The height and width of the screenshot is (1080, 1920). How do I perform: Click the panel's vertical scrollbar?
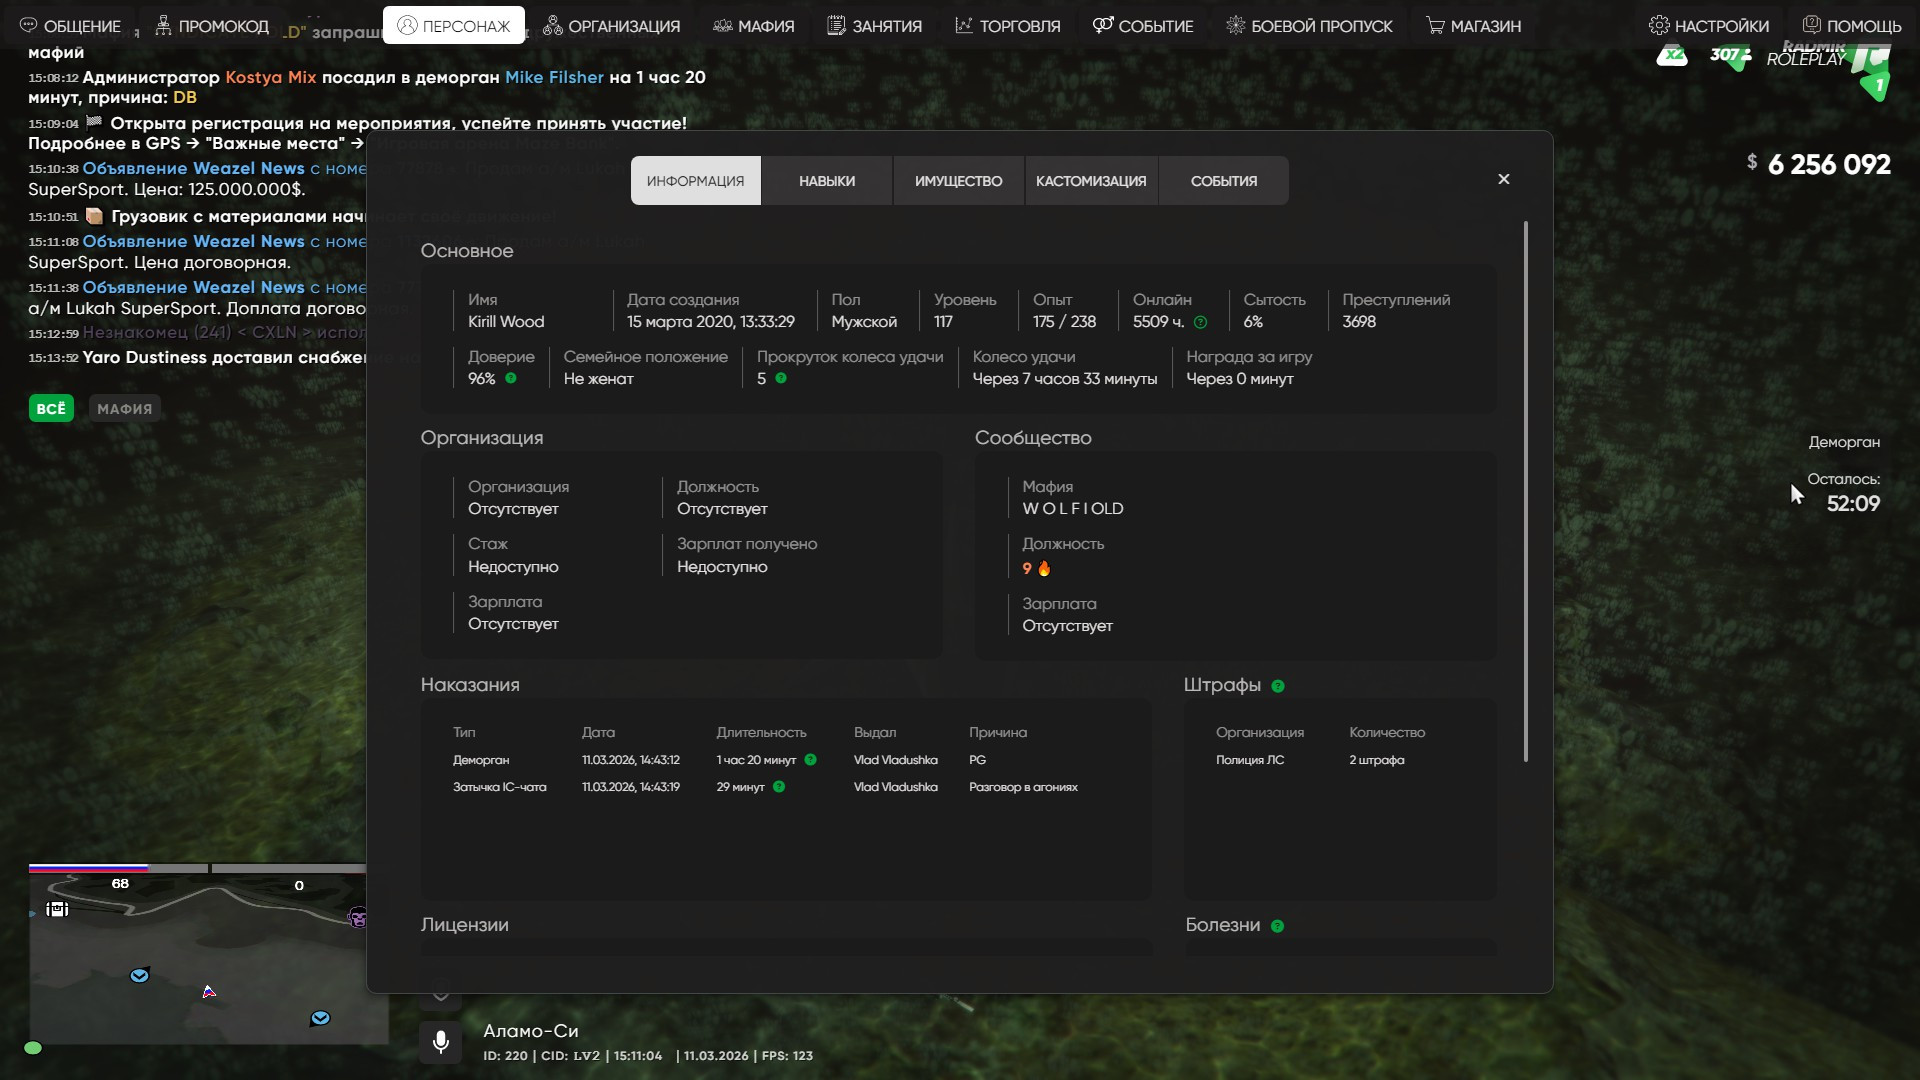point(1525,490)
